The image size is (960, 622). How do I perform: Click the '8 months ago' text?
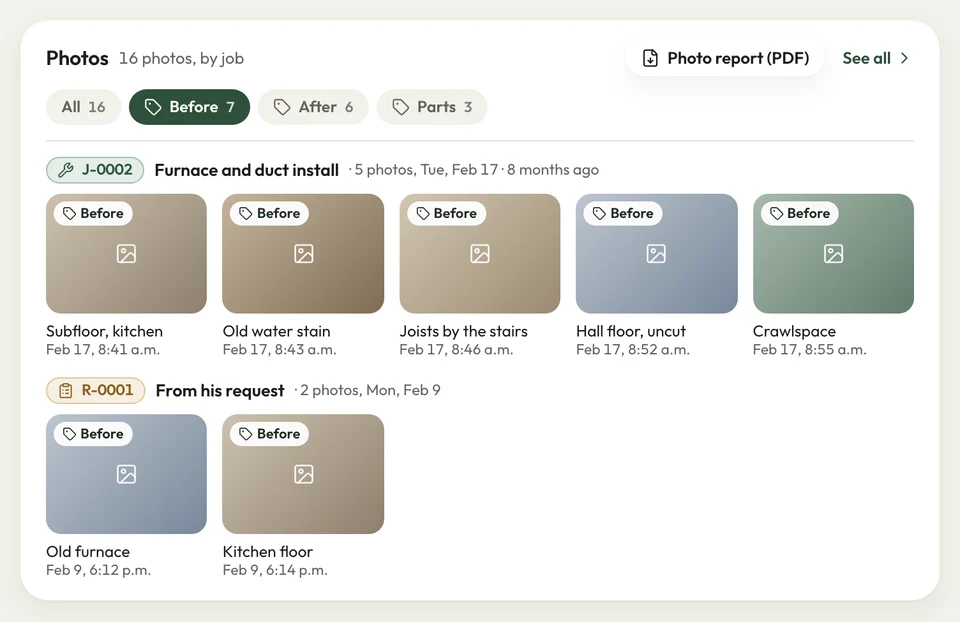(553, 170)
